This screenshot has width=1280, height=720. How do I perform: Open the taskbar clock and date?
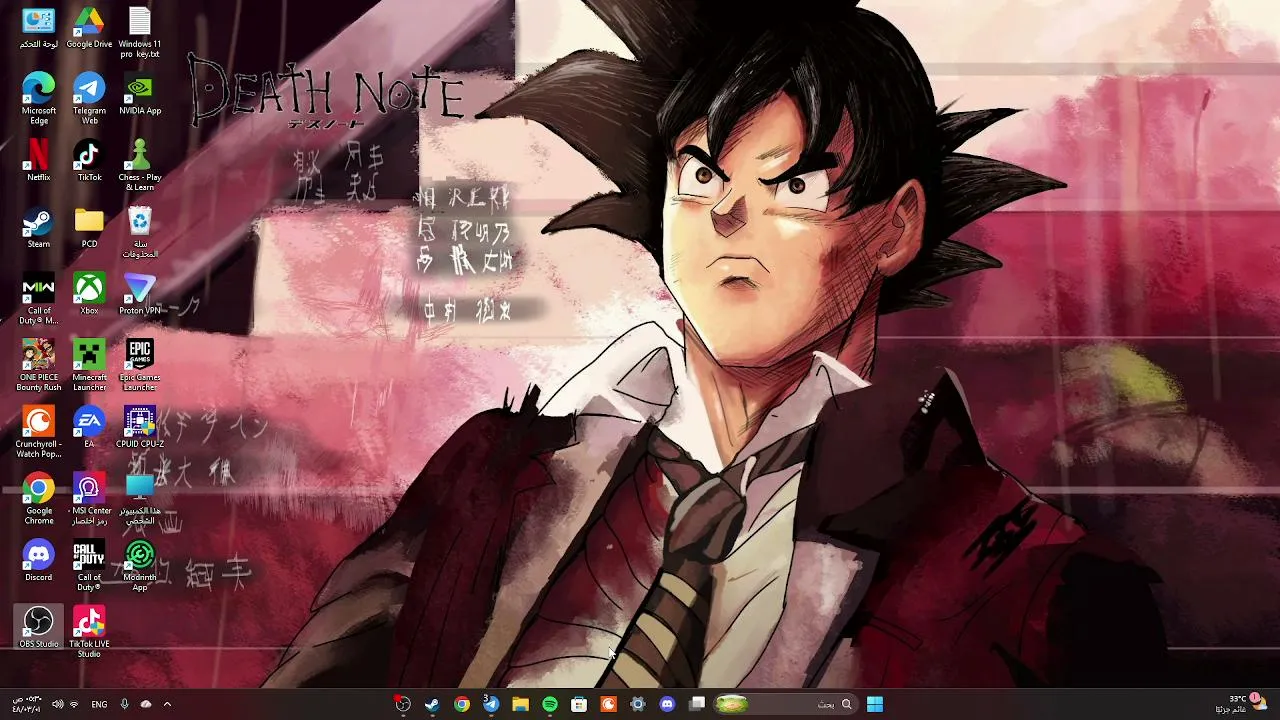pos(25,704)
